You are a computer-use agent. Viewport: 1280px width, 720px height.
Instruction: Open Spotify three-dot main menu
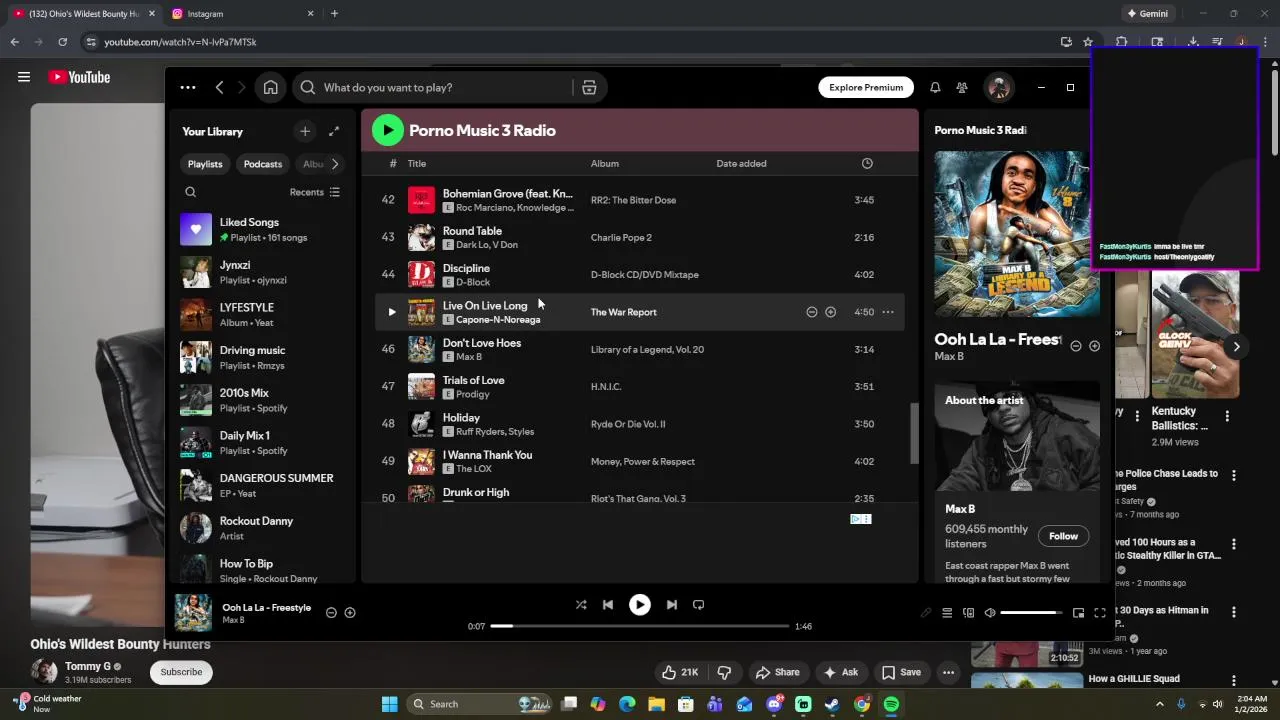[188, 88]
